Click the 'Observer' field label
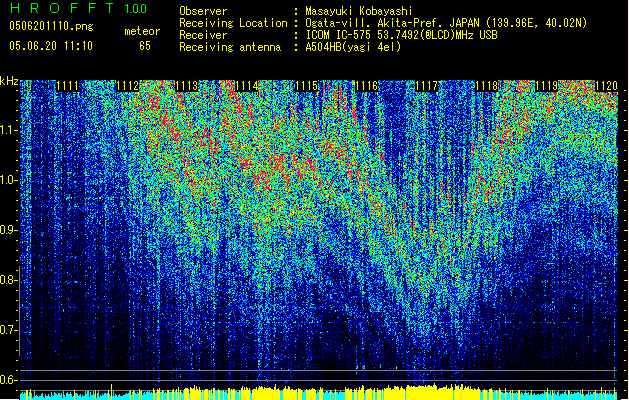Screen dimensions: 629x400 click(203, 11)
